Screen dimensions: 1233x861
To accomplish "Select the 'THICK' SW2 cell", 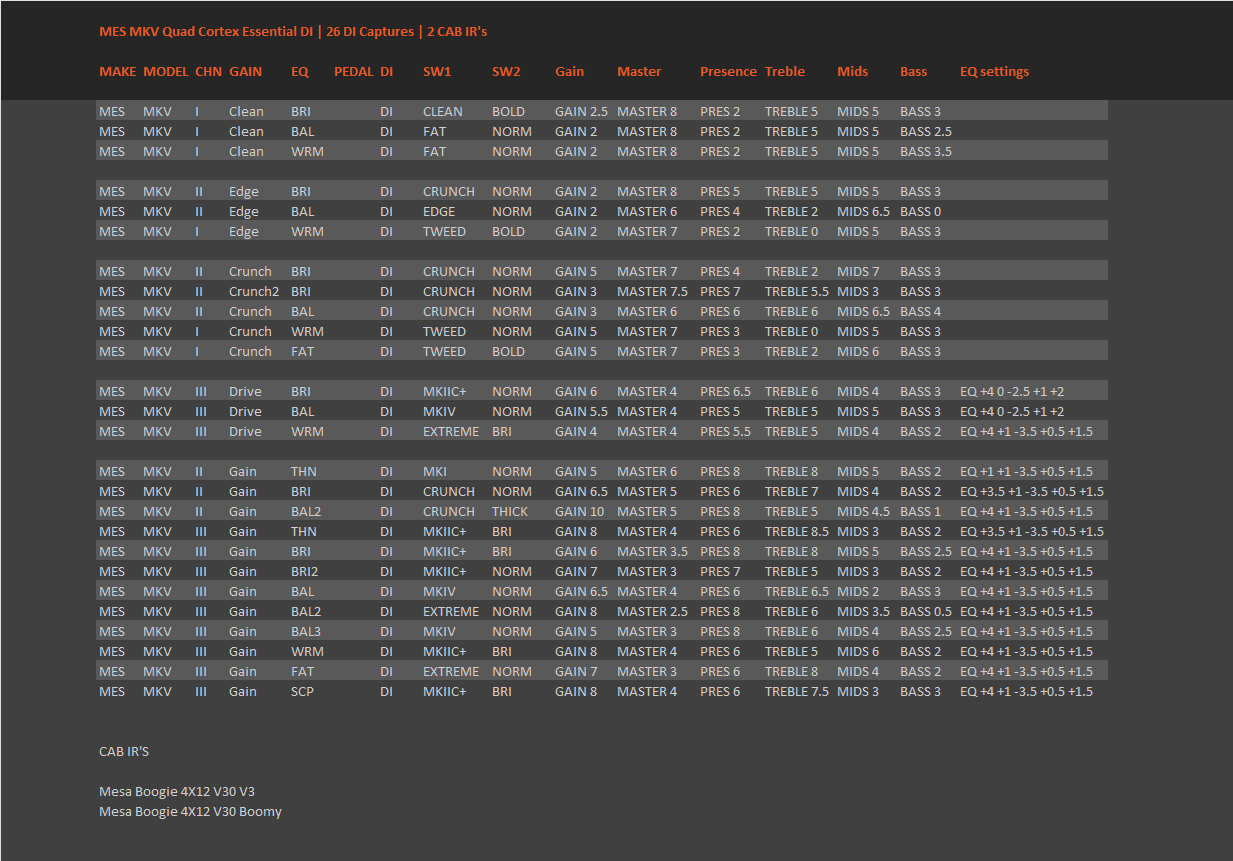I will click(510, 512).
